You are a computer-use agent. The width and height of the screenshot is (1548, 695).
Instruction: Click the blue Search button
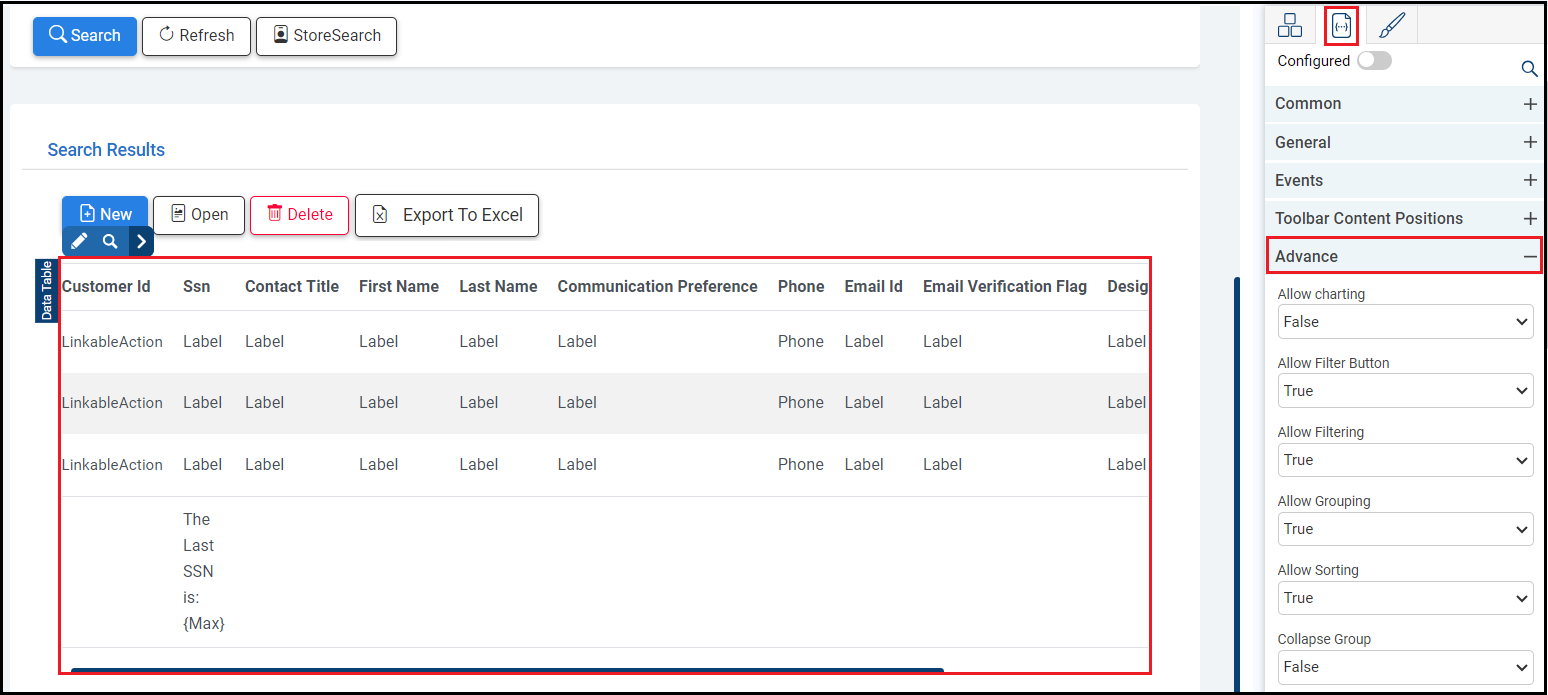pos(85,36)
